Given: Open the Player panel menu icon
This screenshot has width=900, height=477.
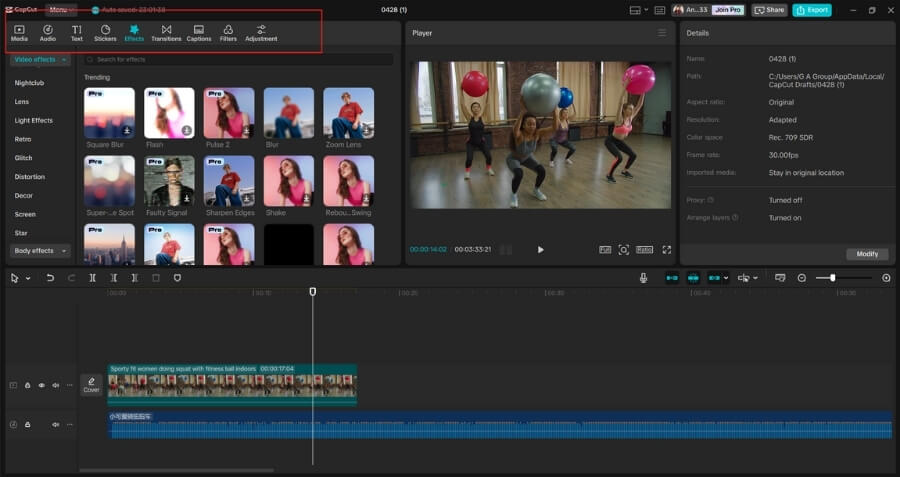Looking at the screenshot, I should click(x=662, y=33).
